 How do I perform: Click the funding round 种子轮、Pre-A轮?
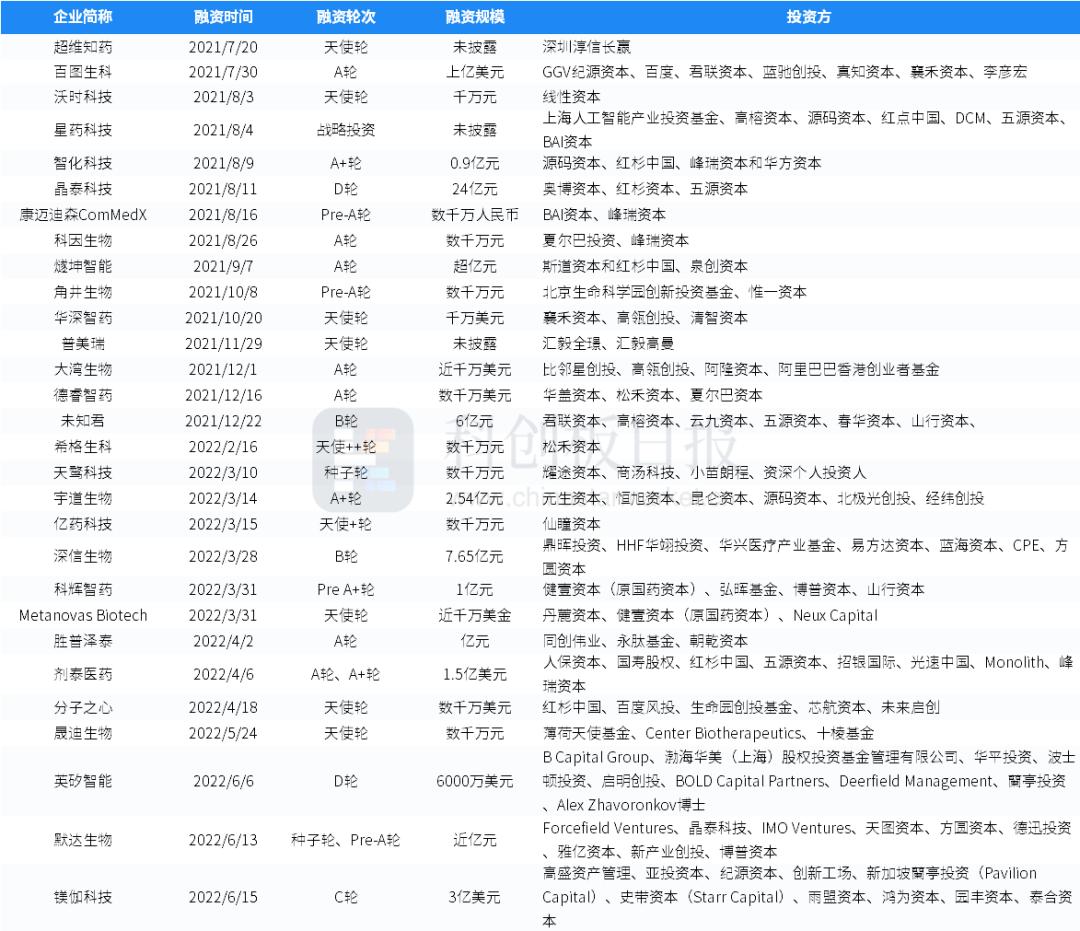346,839
